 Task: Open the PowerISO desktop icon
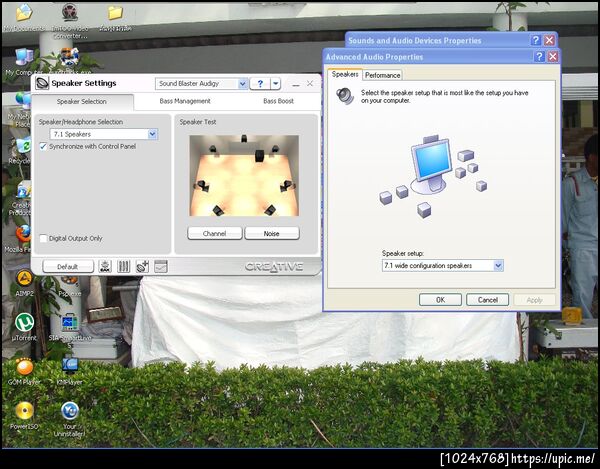(x=24, y=415)
